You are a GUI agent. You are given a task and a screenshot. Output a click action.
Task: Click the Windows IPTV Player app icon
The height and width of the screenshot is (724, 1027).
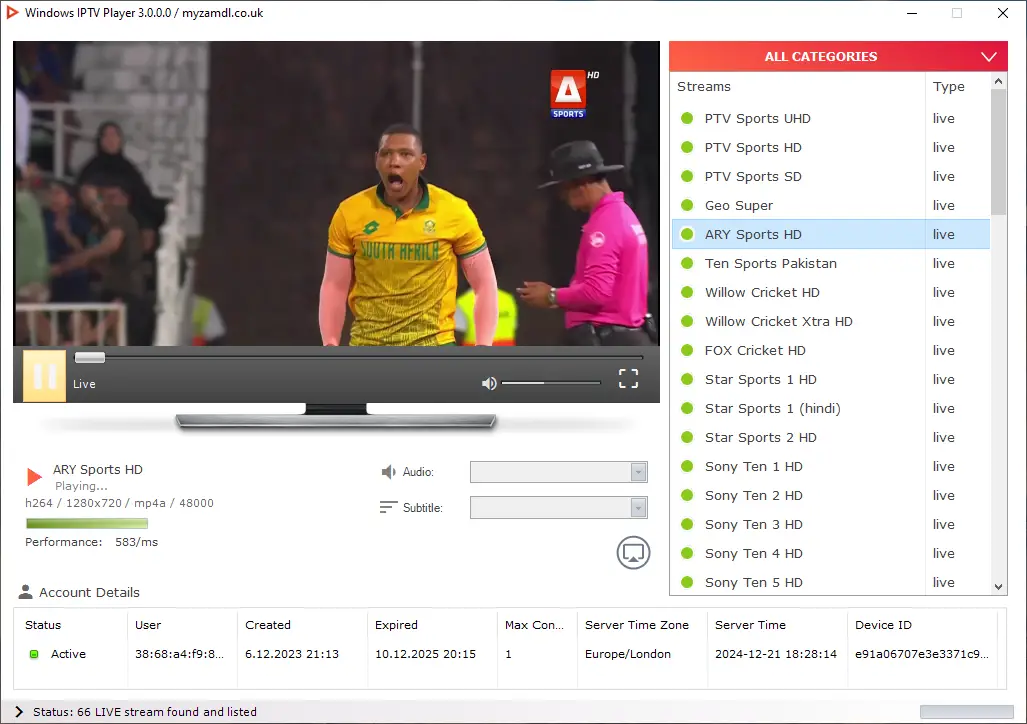tap(12, 12)
